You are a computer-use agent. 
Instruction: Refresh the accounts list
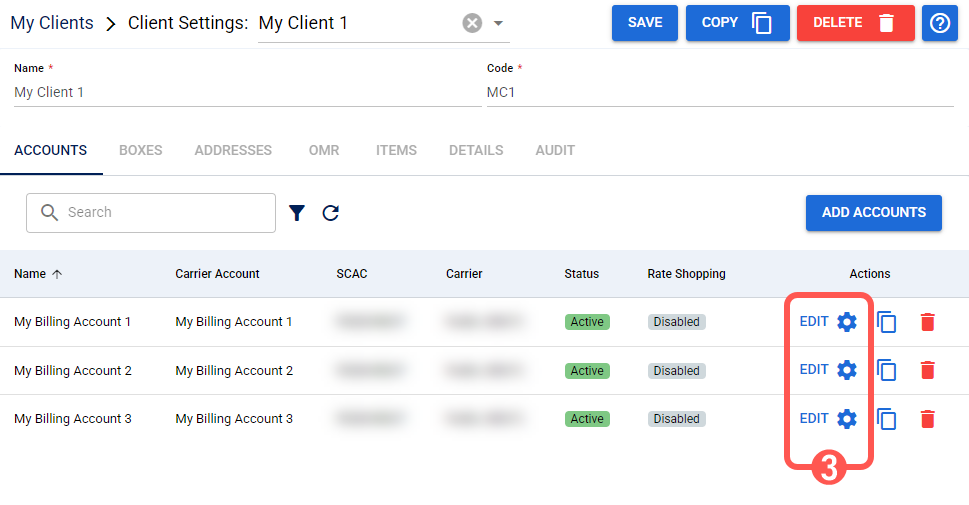coord(331,213)
